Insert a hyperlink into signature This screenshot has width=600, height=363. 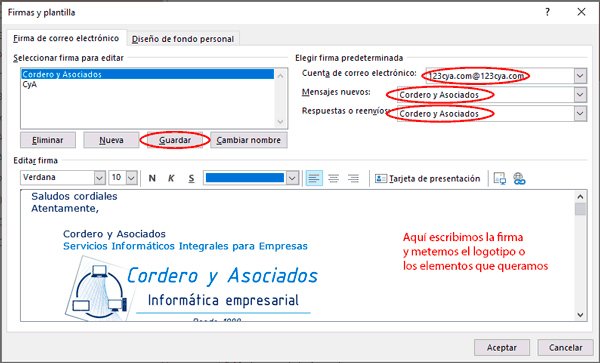tap(519, 178)
